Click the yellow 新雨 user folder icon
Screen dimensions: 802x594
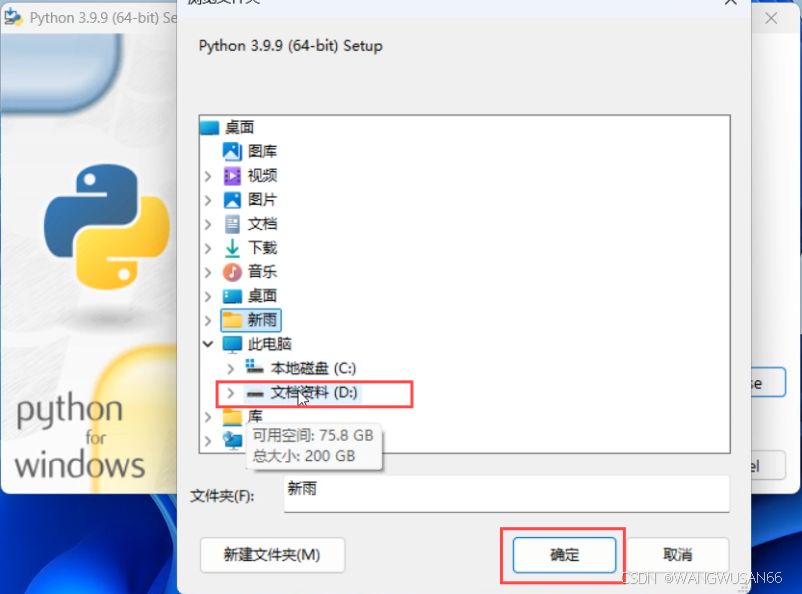(232, 320)
